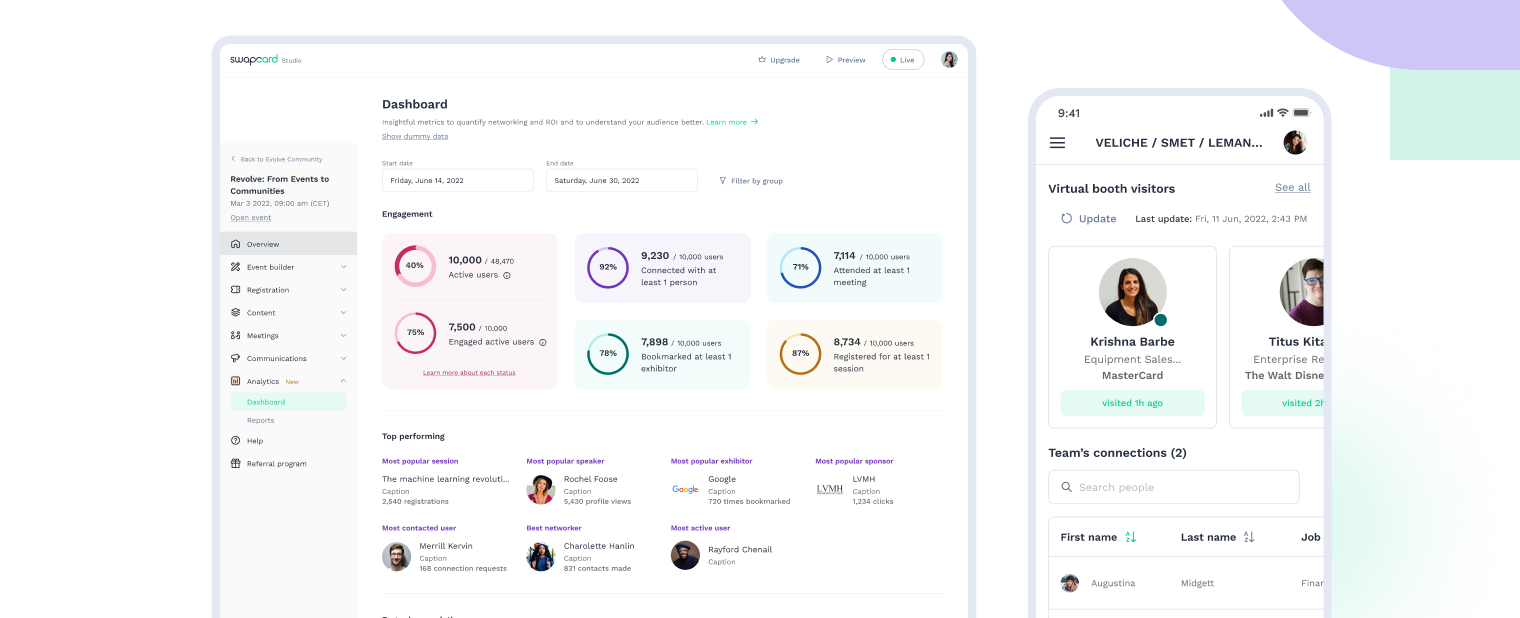Click the Filter by group funnel icon
Screen dimensions: 1520x618
coord(723,181)
